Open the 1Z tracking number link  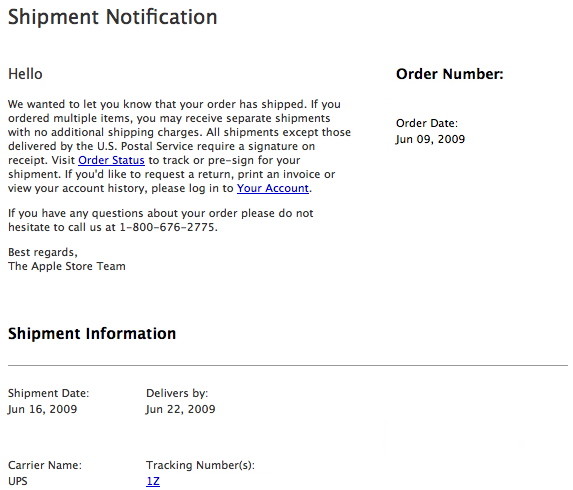[x=153, y=481]
